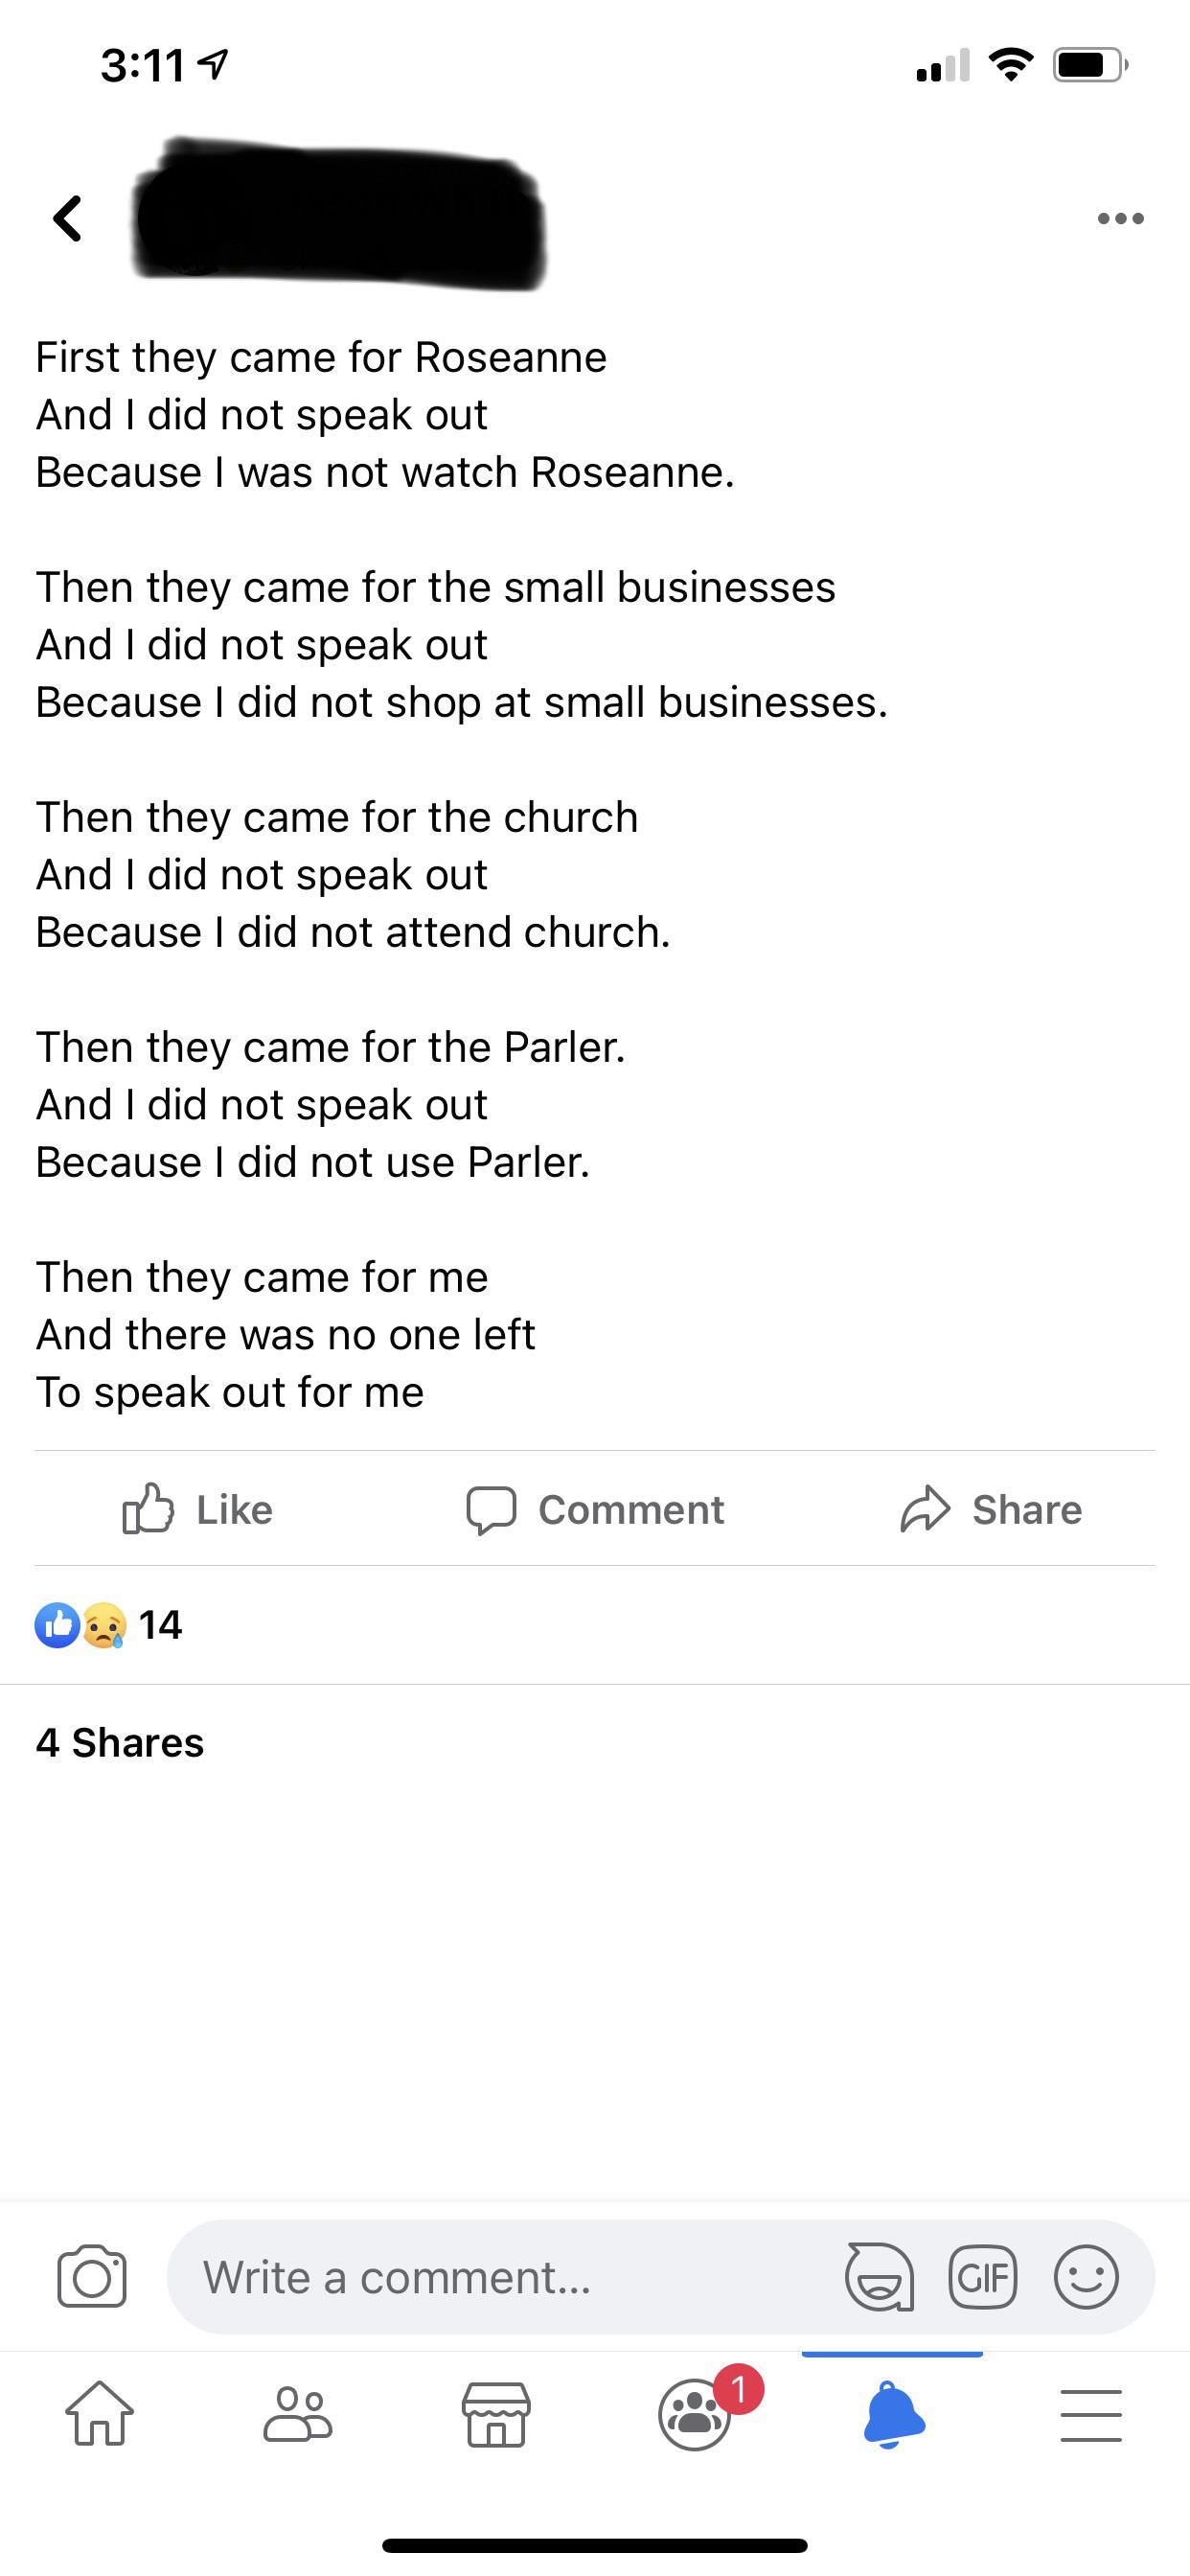Open the hamburger menu tab
The width and height of the screenshot is (1190, 2576).
pos(1091,2414)
